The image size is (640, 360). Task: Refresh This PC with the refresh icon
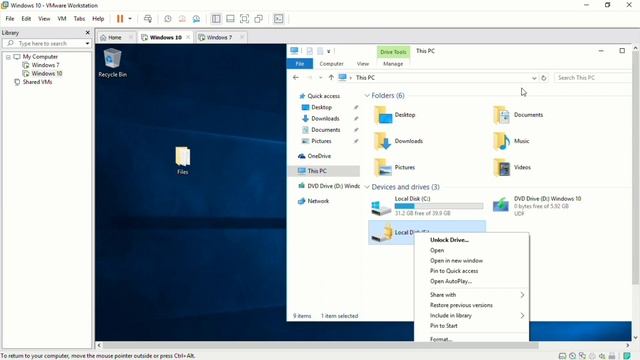544,78
